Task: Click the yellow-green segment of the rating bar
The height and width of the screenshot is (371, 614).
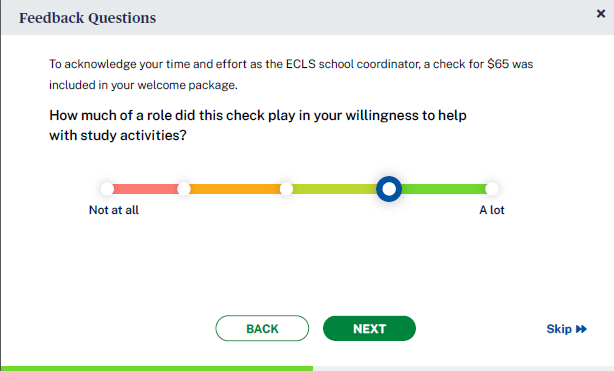Action: point(334,189)
